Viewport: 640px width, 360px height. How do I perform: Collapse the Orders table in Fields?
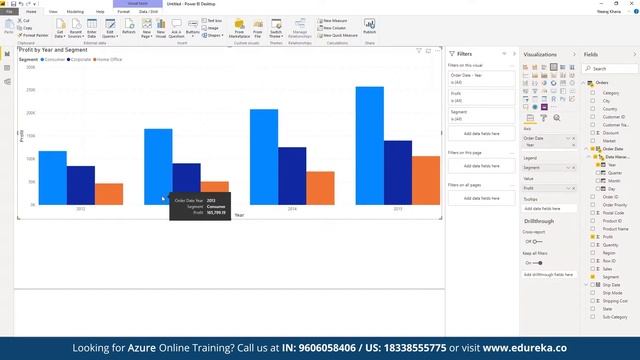[x=584, y=83]
